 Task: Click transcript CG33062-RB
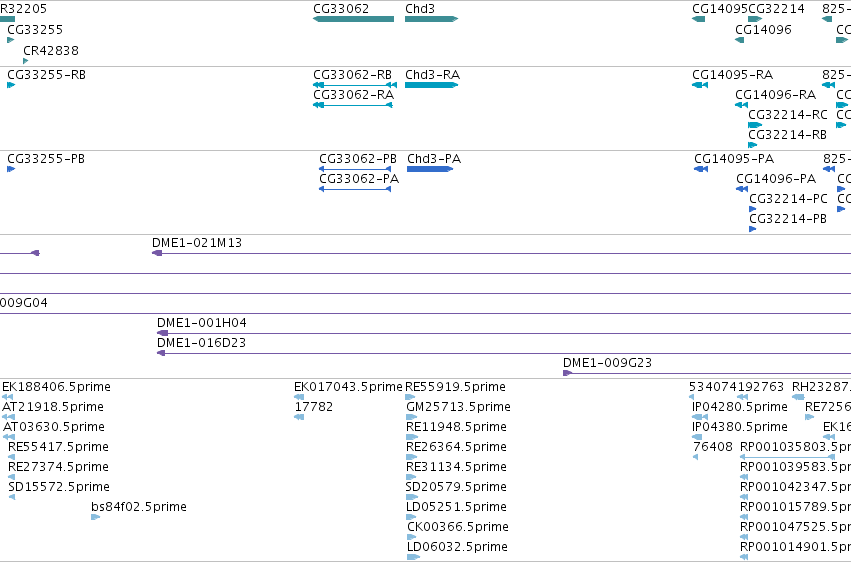coord(355,85)
